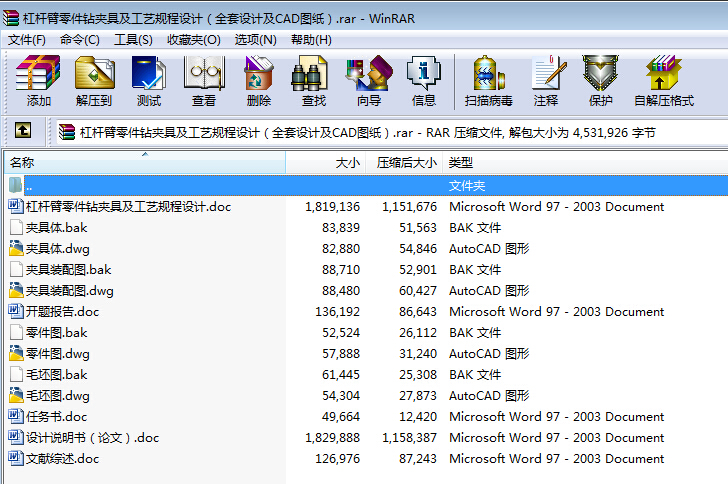Click the RAR archive icon in address bar

pos(67,133)
